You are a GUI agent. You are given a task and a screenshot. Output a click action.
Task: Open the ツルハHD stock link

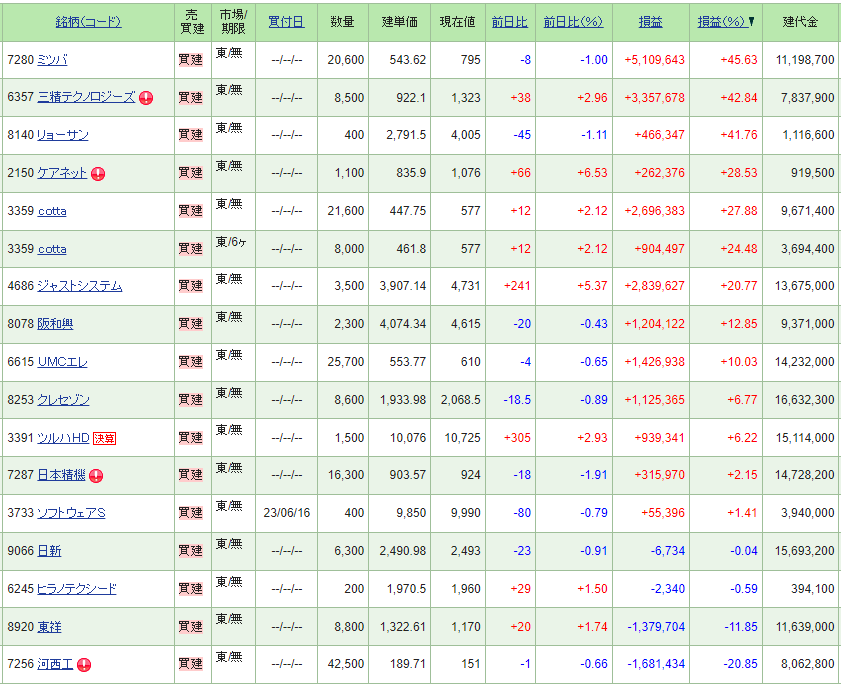click(x=63, y=438)
